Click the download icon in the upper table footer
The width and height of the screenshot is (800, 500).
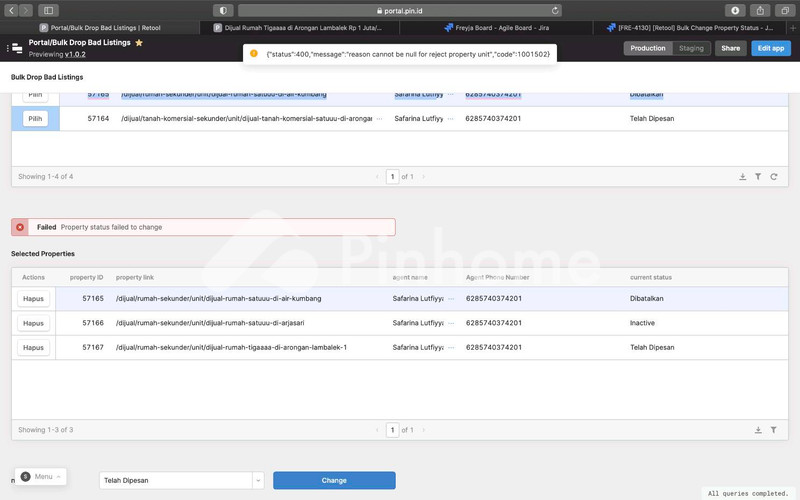(x=743, y=177)
